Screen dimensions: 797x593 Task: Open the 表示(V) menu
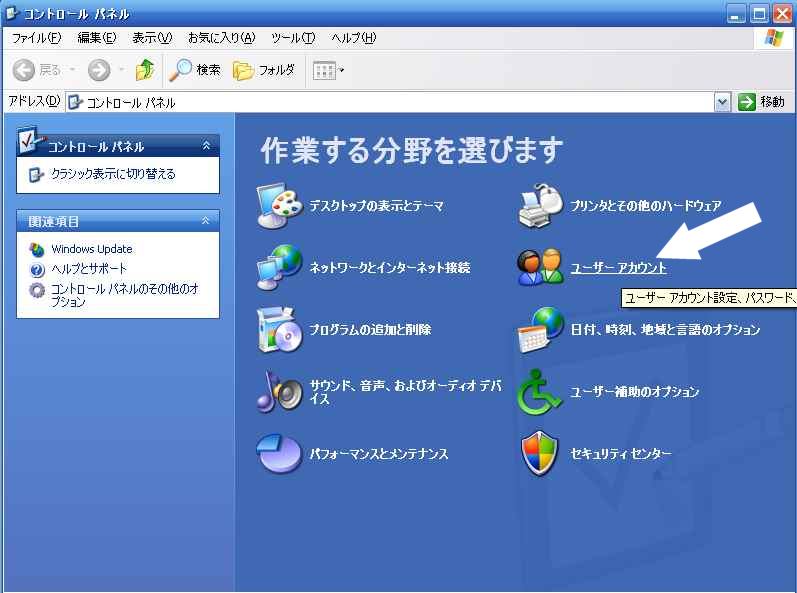[152, 38]
